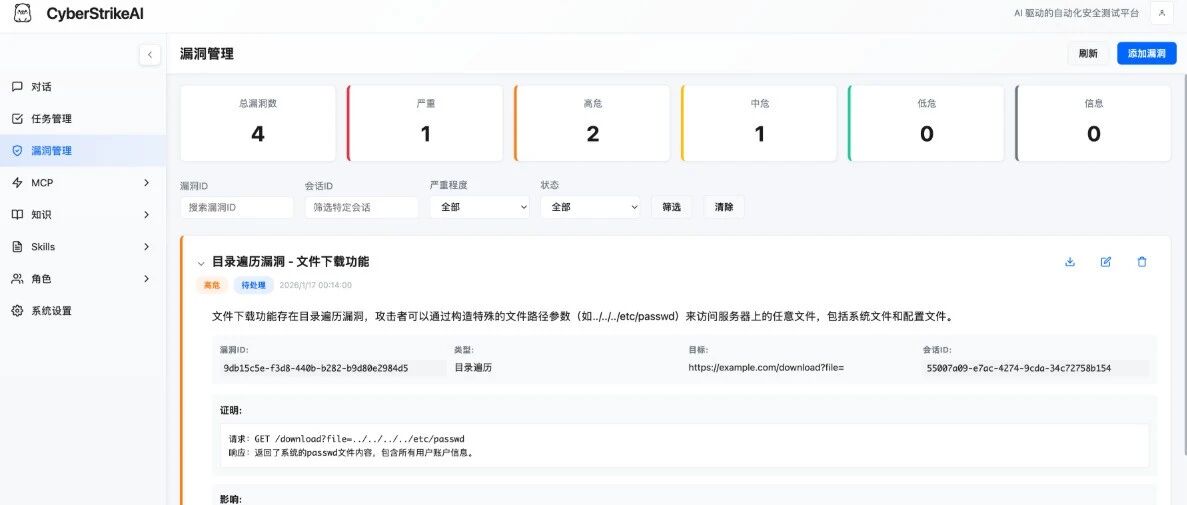Focus the 搜索漏洞ID input field
The image size is (1187, 505).
point(237,207)
